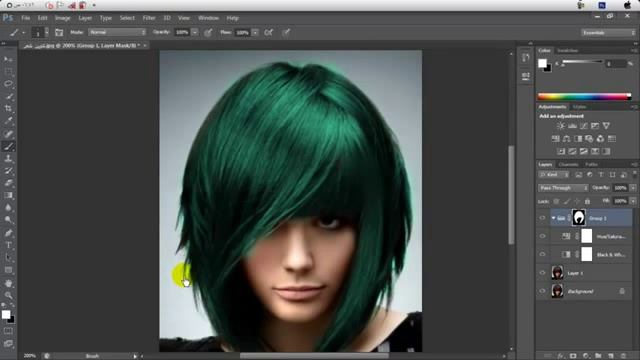Select Layer 1 thumbnail
This screenshot has height=360, width=640.
(557, 273)
